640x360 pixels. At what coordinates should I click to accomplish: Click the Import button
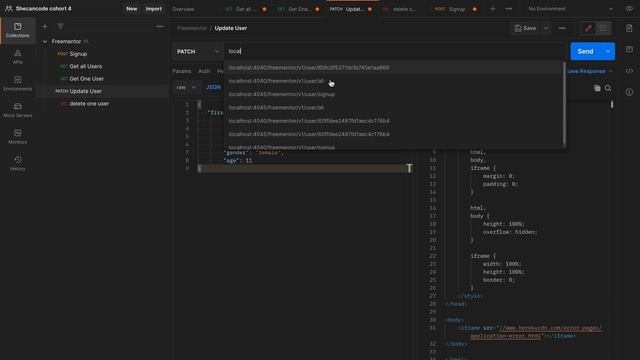[x=154, y=9]
